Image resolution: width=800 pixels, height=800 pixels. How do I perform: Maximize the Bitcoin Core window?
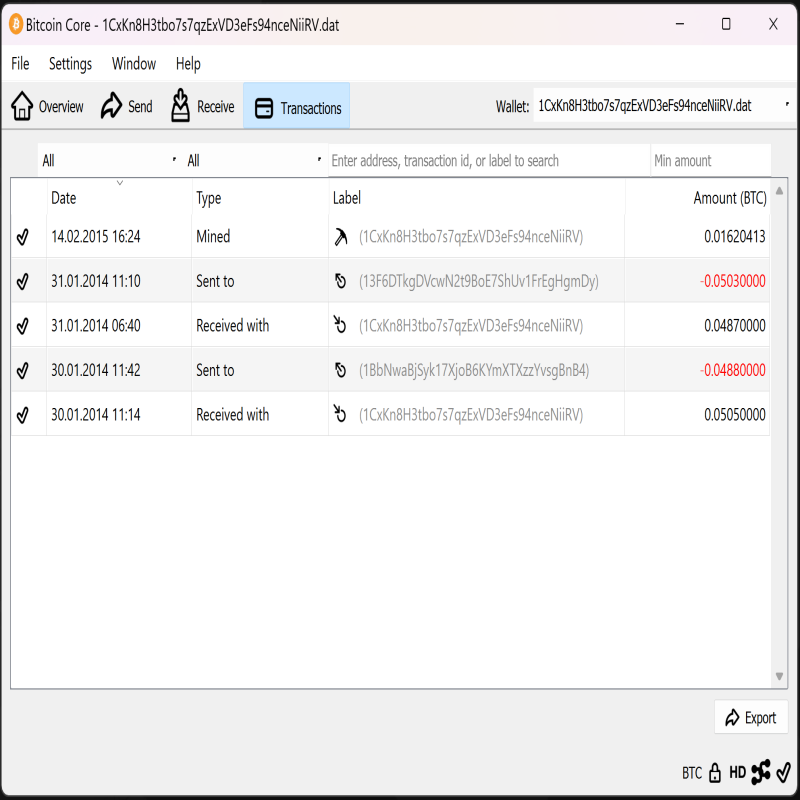(726, 24)
